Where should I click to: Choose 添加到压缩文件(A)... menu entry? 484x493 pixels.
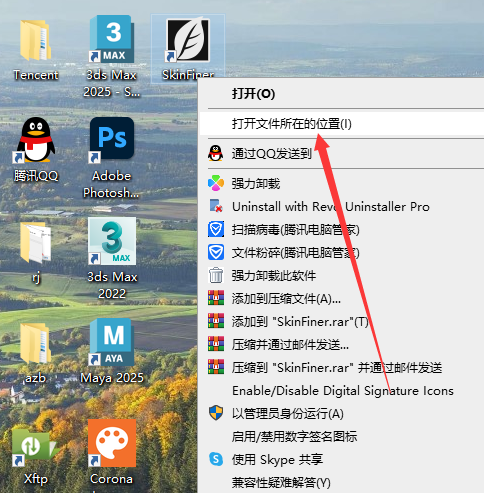click(x=342, y=299)
